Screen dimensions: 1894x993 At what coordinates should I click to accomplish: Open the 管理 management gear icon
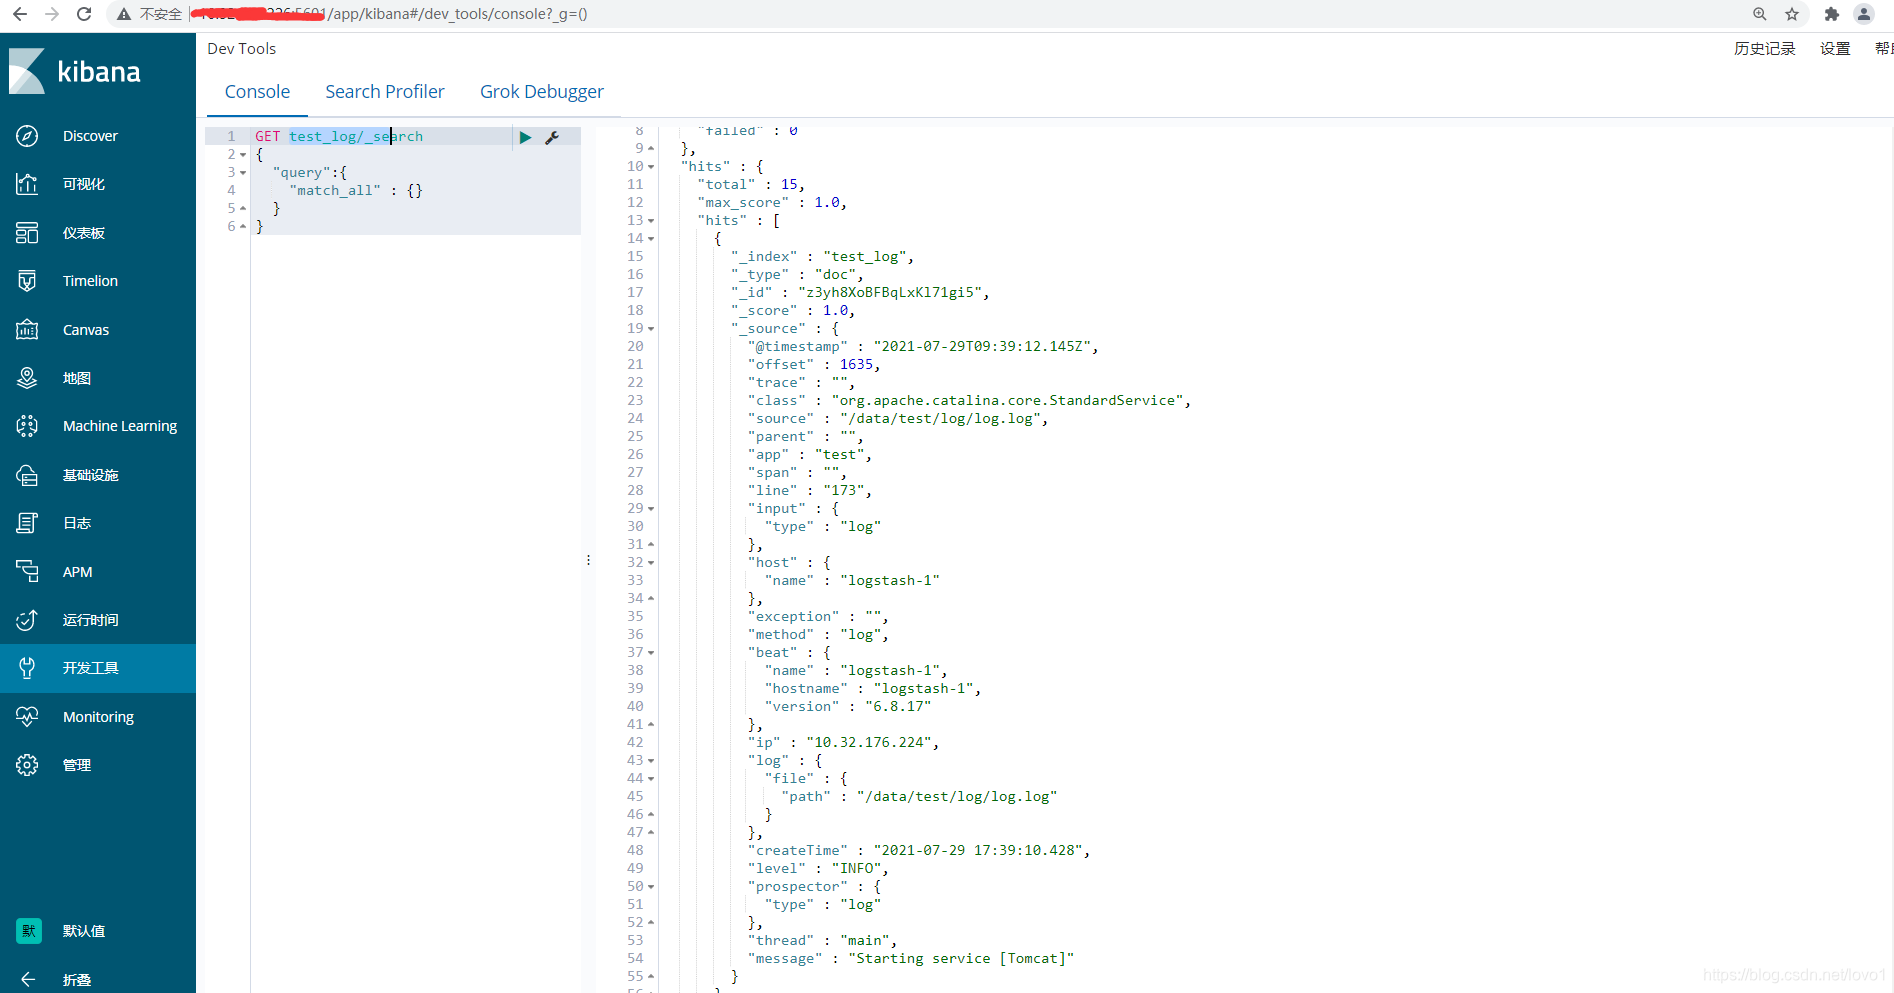coord(27,765)
